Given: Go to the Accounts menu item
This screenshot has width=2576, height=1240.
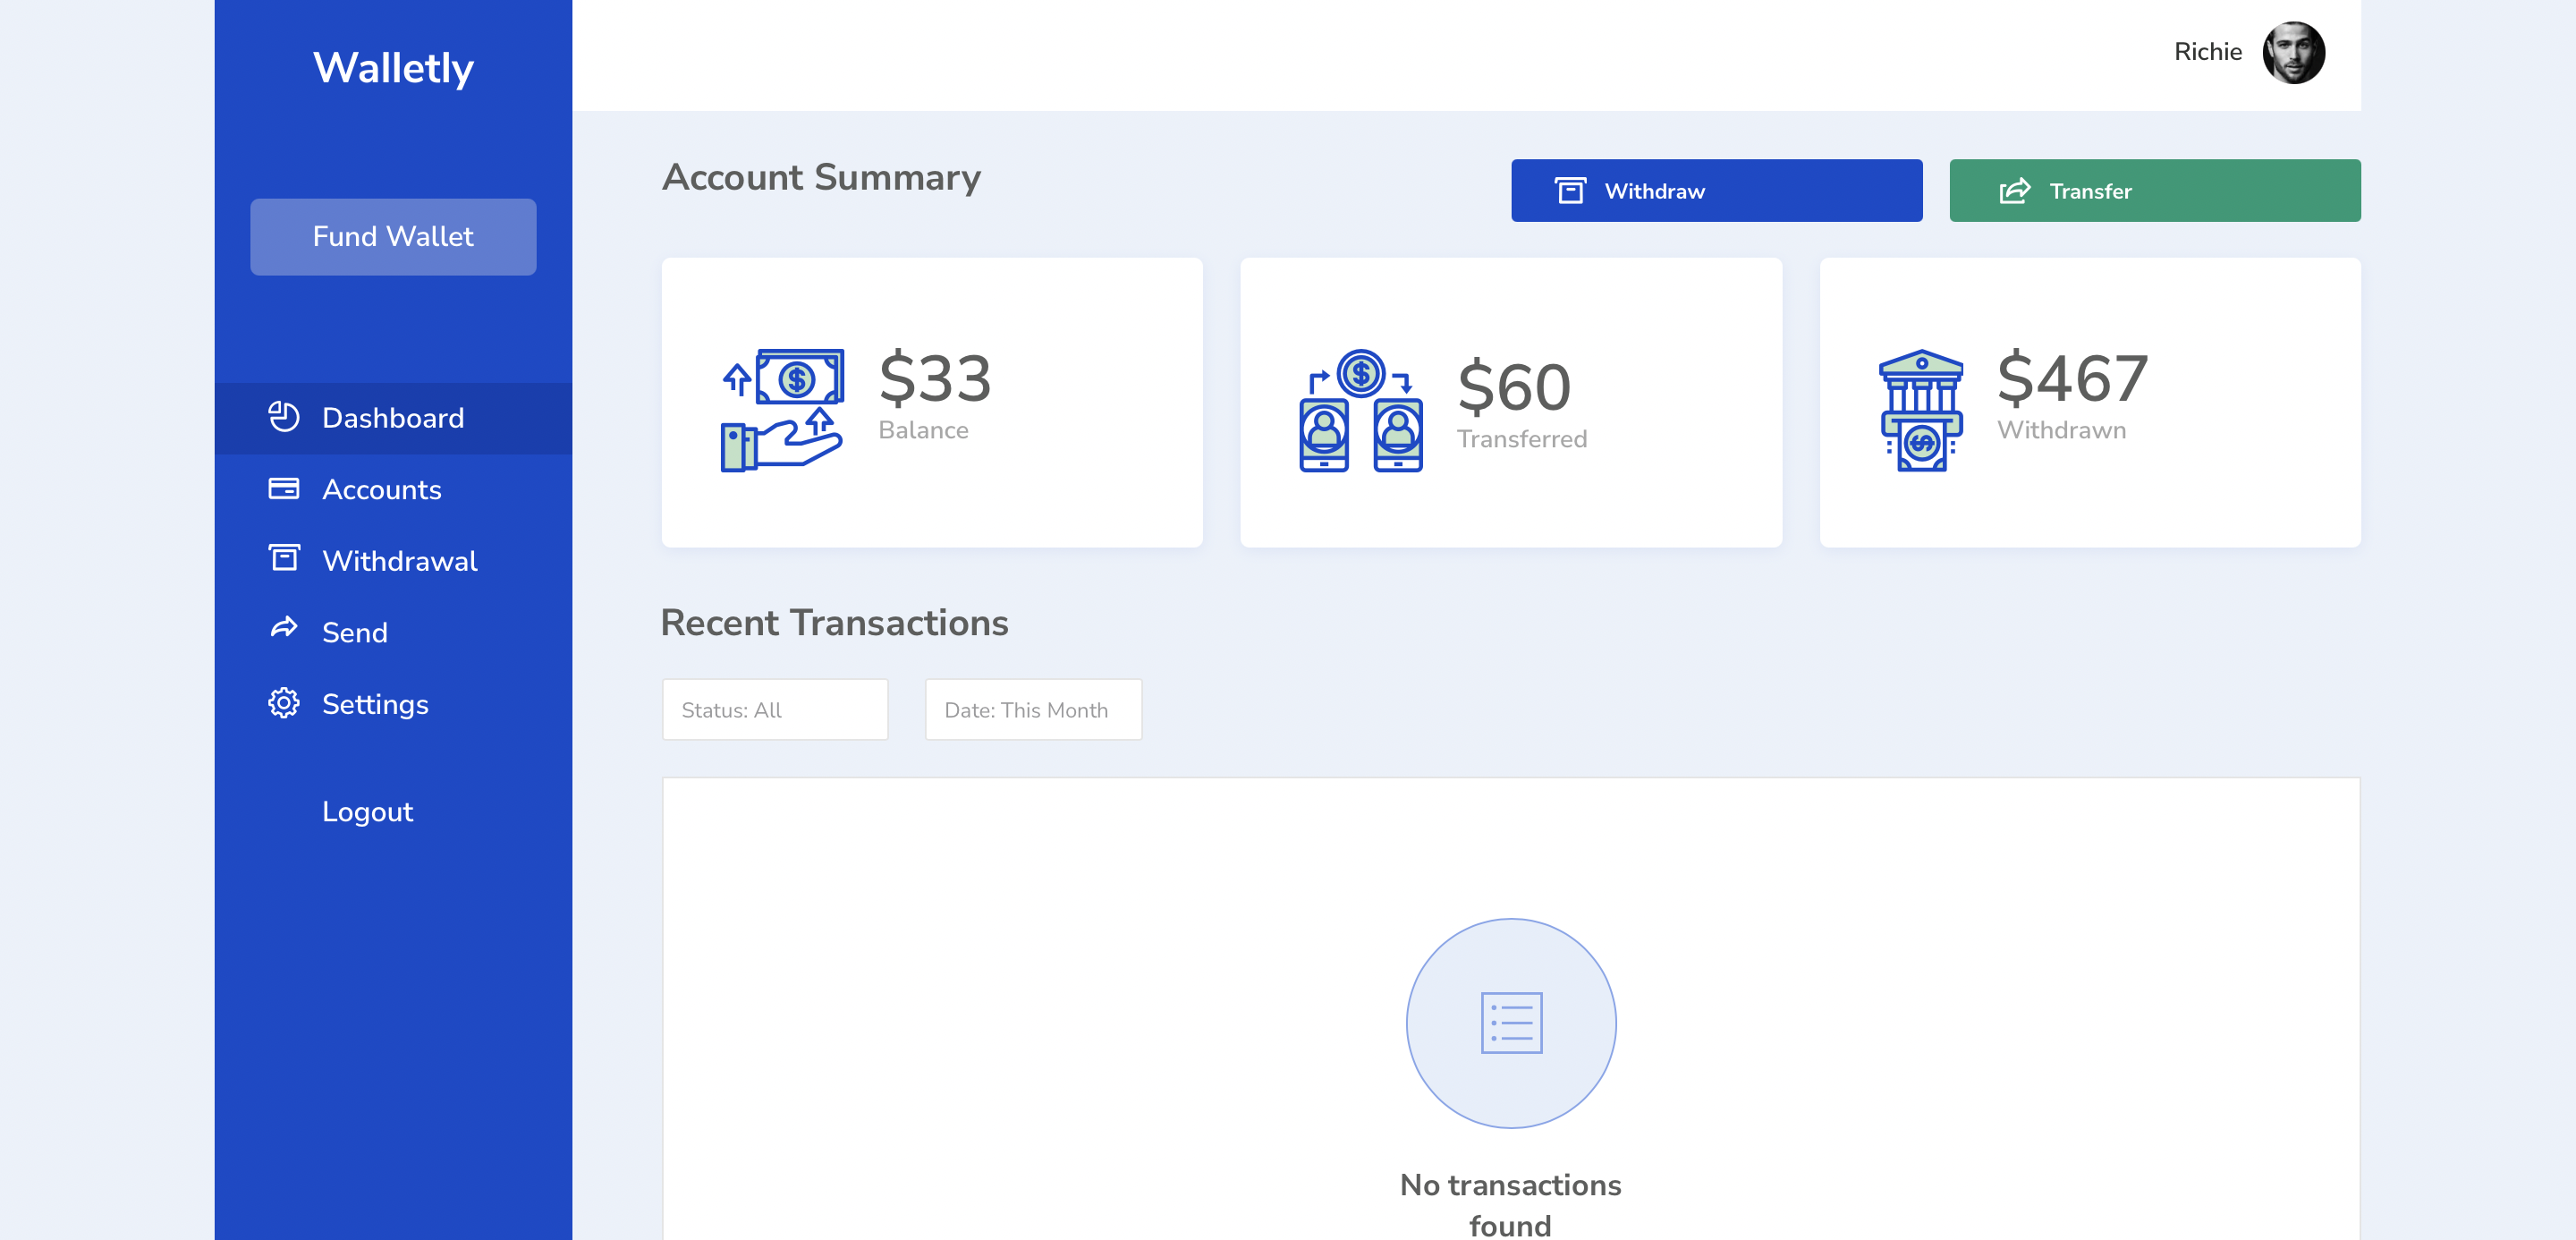Looking at the screenshot, I should point(381,489).
